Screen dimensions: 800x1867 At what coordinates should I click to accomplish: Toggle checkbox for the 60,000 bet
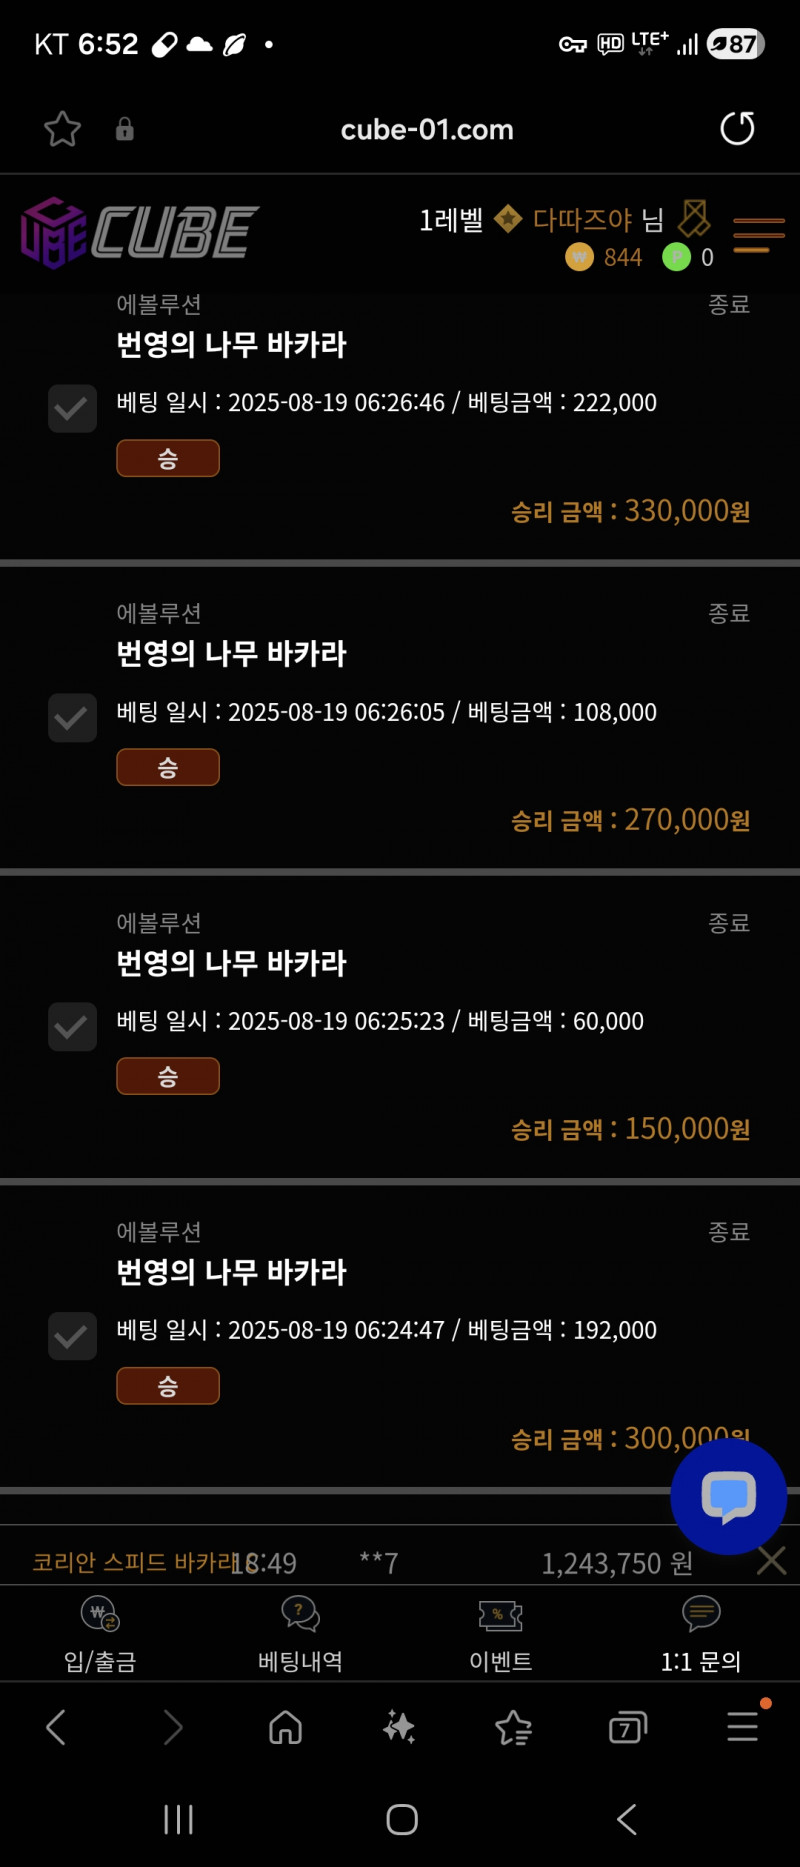(x=72, y=1027)
